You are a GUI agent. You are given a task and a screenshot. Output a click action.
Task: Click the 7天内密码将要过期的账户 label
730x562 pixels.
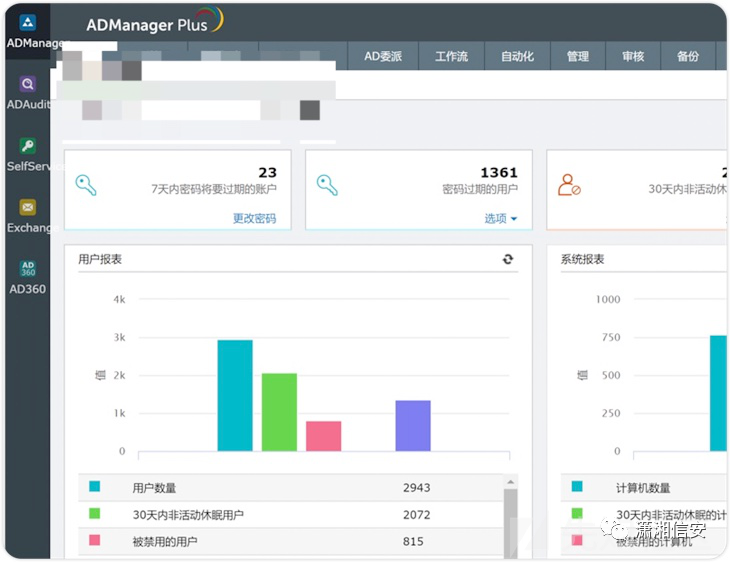click(214, 189)
